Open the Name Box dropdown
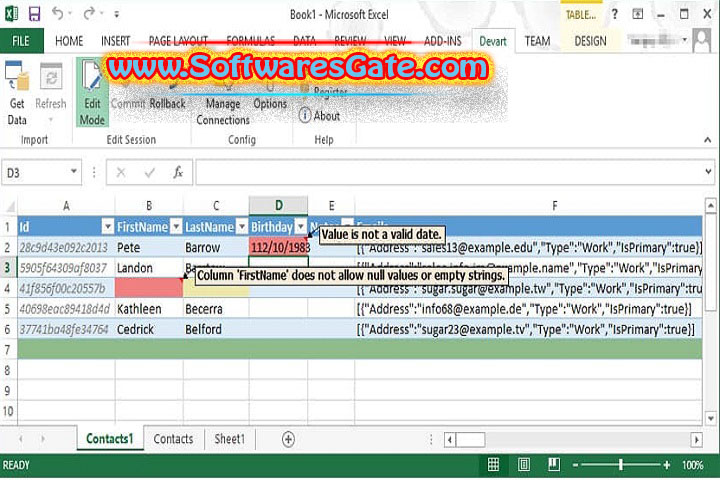 pos(73,172)
